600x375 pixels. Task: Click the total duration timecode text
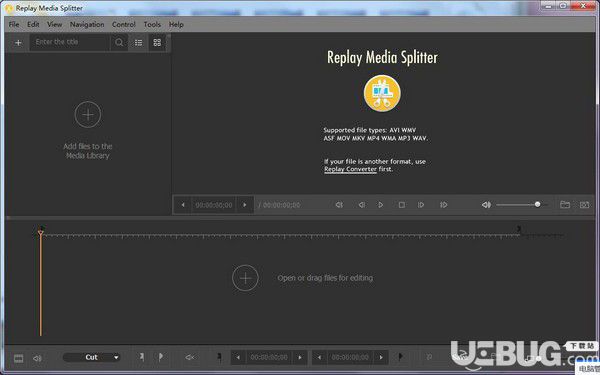(281, 205)
